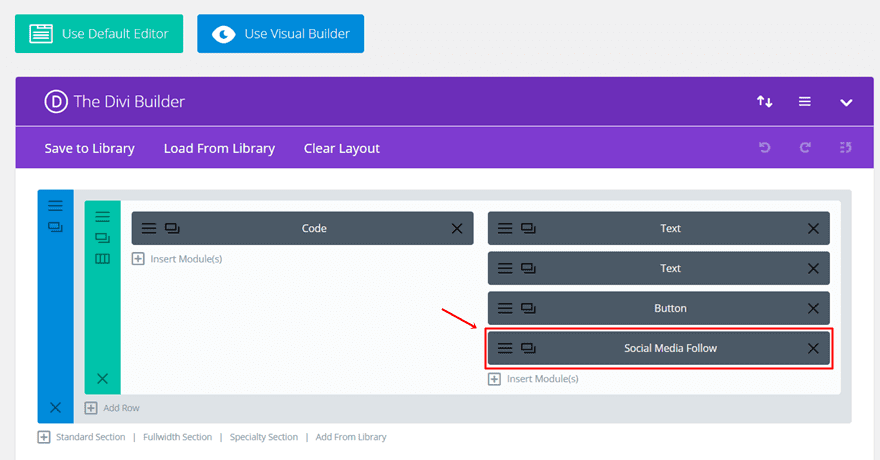Clone the Social Media Follow module

tap(528, 348)
